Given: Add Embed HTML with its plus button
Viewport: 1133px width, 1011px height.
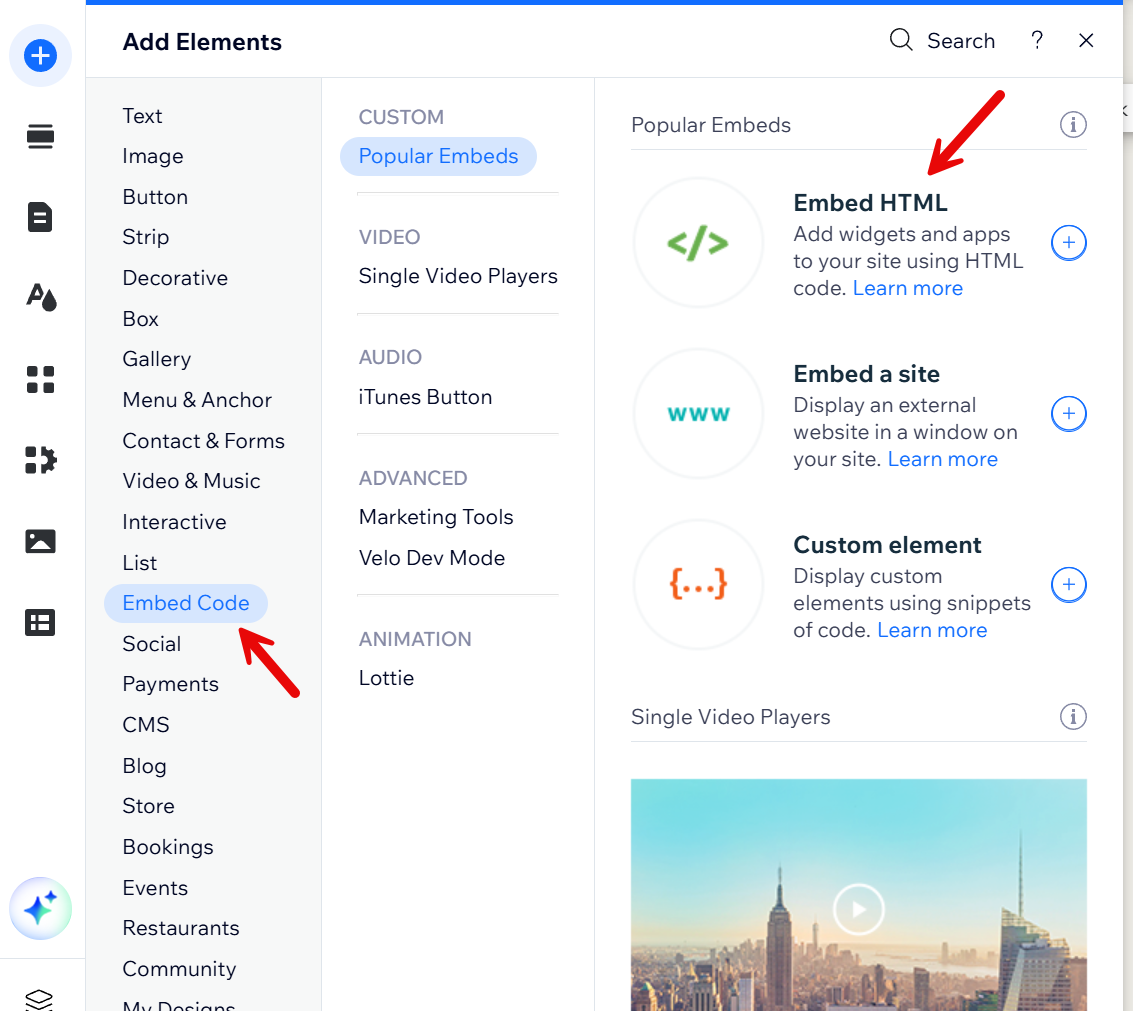Looking at the screenshot, I should [1068, 242].
